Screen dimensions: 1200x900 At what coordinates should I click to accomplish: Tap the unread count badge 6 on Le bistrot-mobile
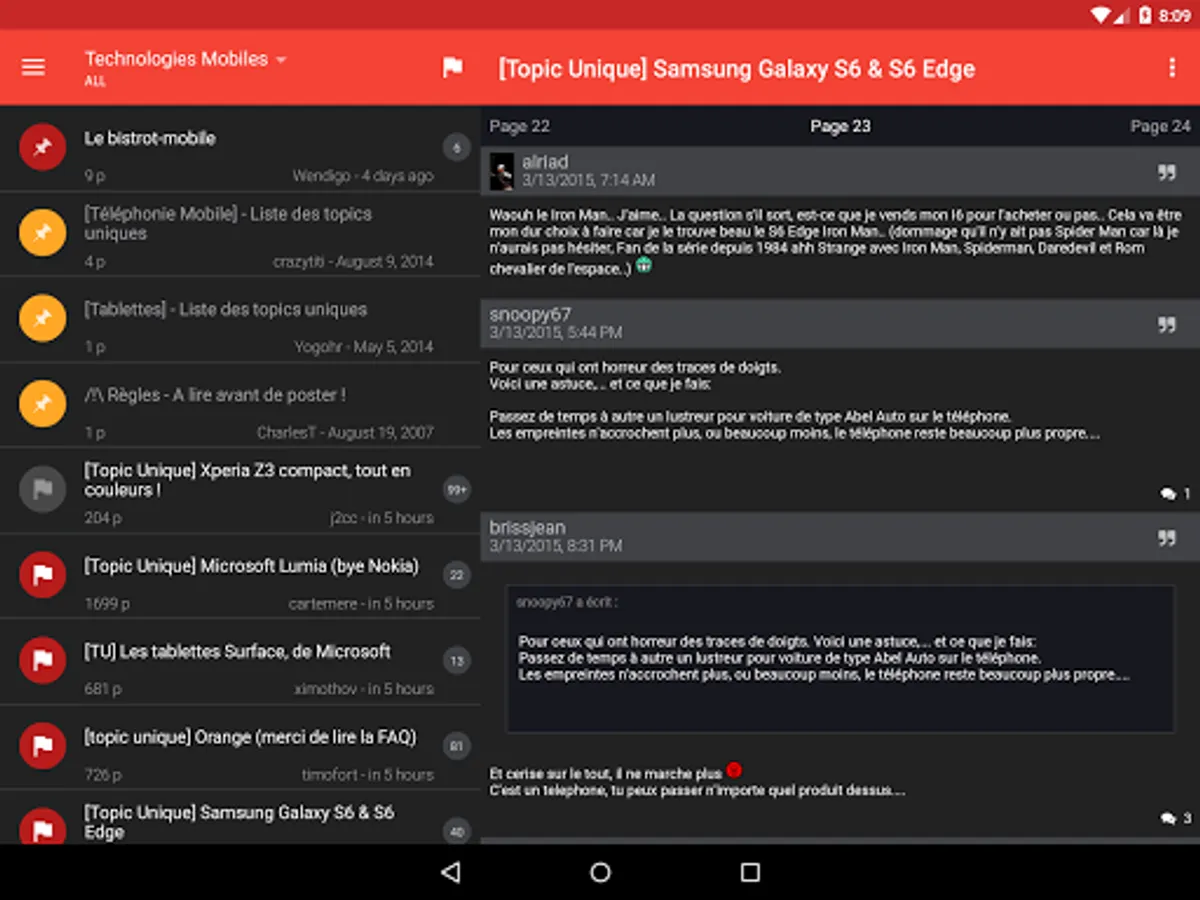tap(456, 148)
